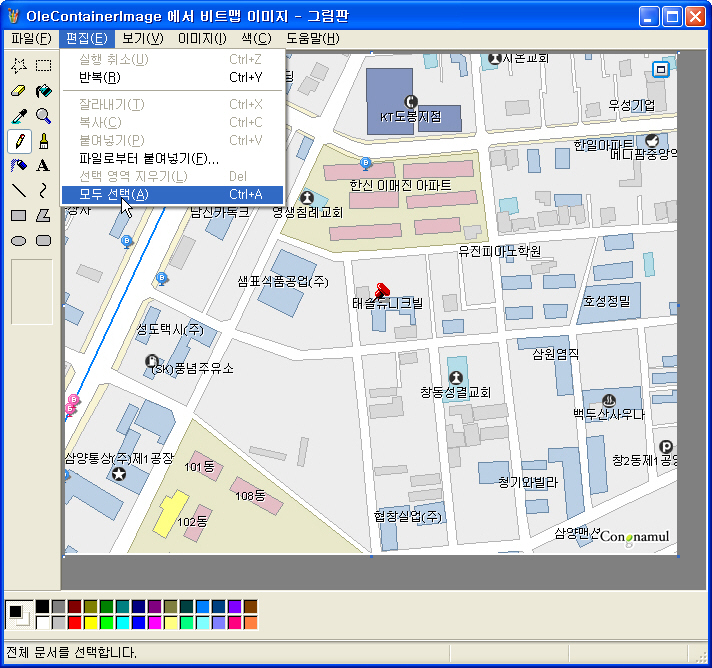Image resolution: width=712 pixels, height=668 pixels.
Task: Click the disabled 잘라내기(T) entry
Action: pyautogui.click(x=173, y=104)
